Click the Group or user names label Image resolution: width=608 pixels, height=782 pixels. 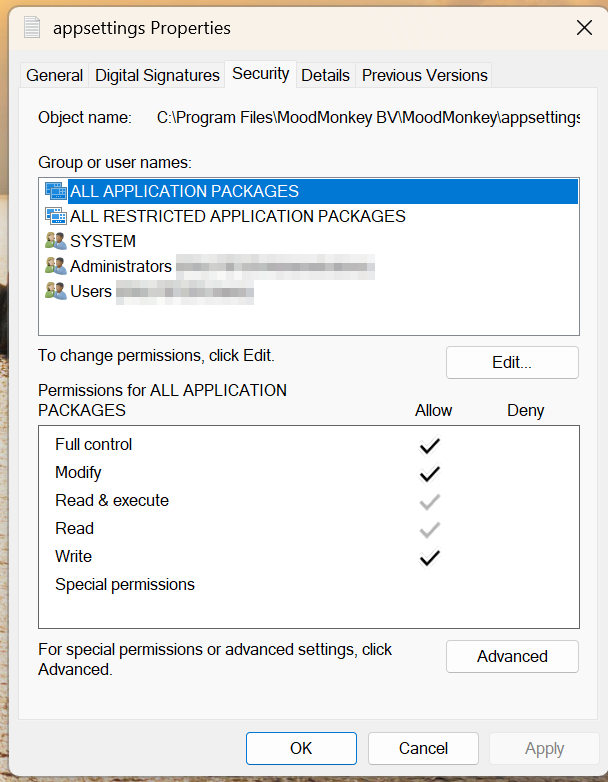point(115,163)
